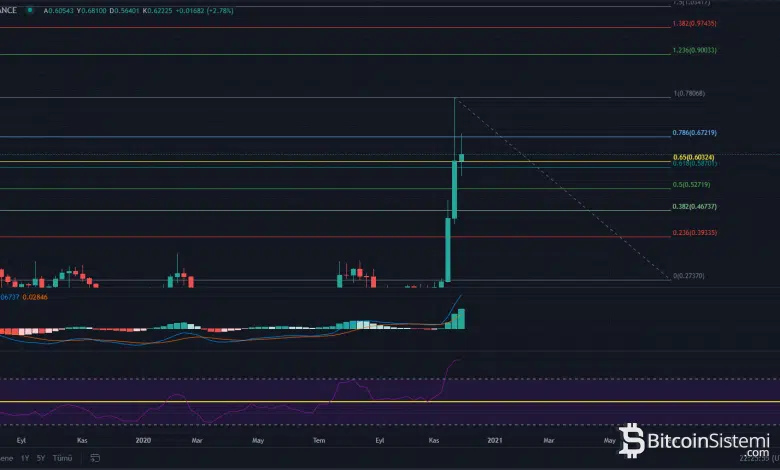
Task: Click the 1.382 Fibonacci extension label
Action: click(x=694, y=23)
